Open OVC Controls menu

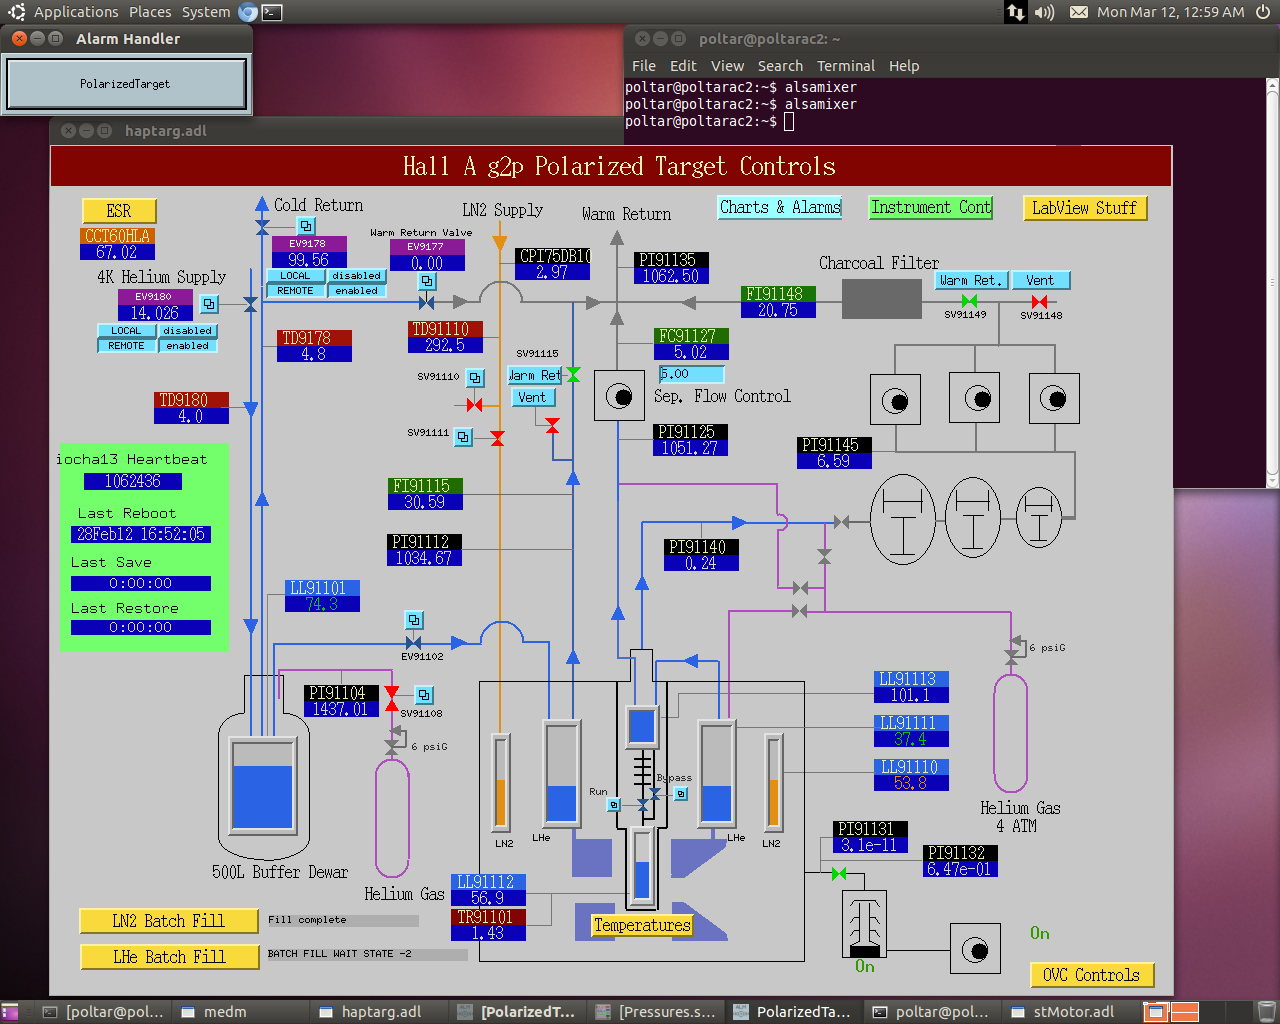1092,975
